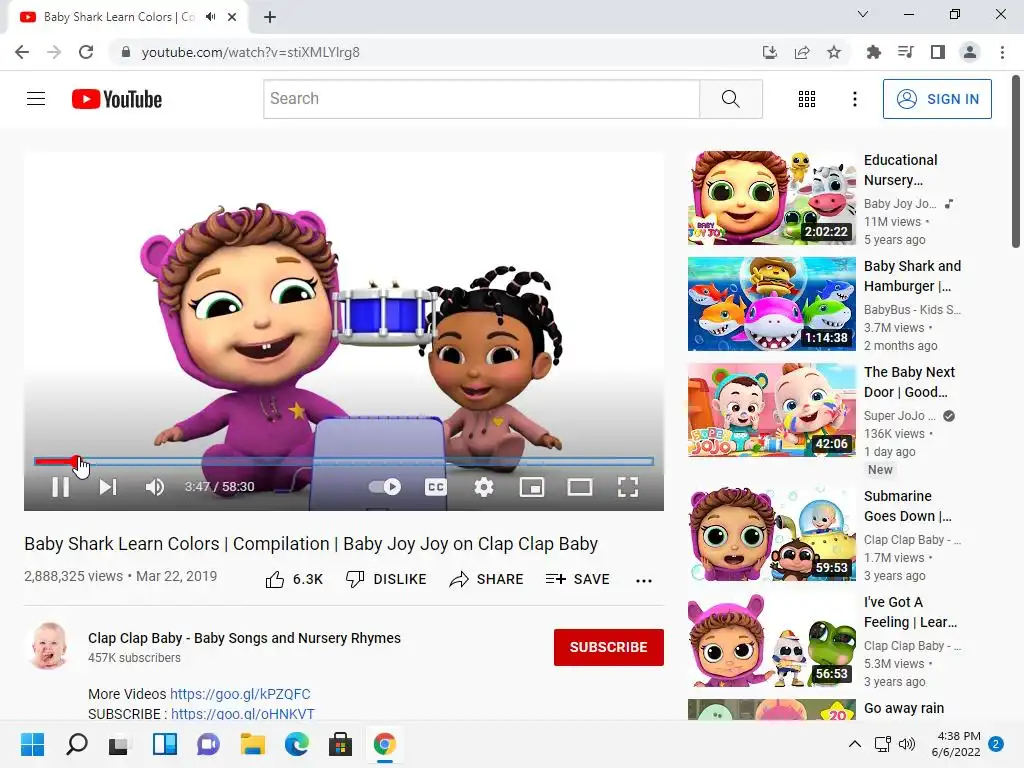Open the Submarine Goes Down thumbnail

(771, 534)
